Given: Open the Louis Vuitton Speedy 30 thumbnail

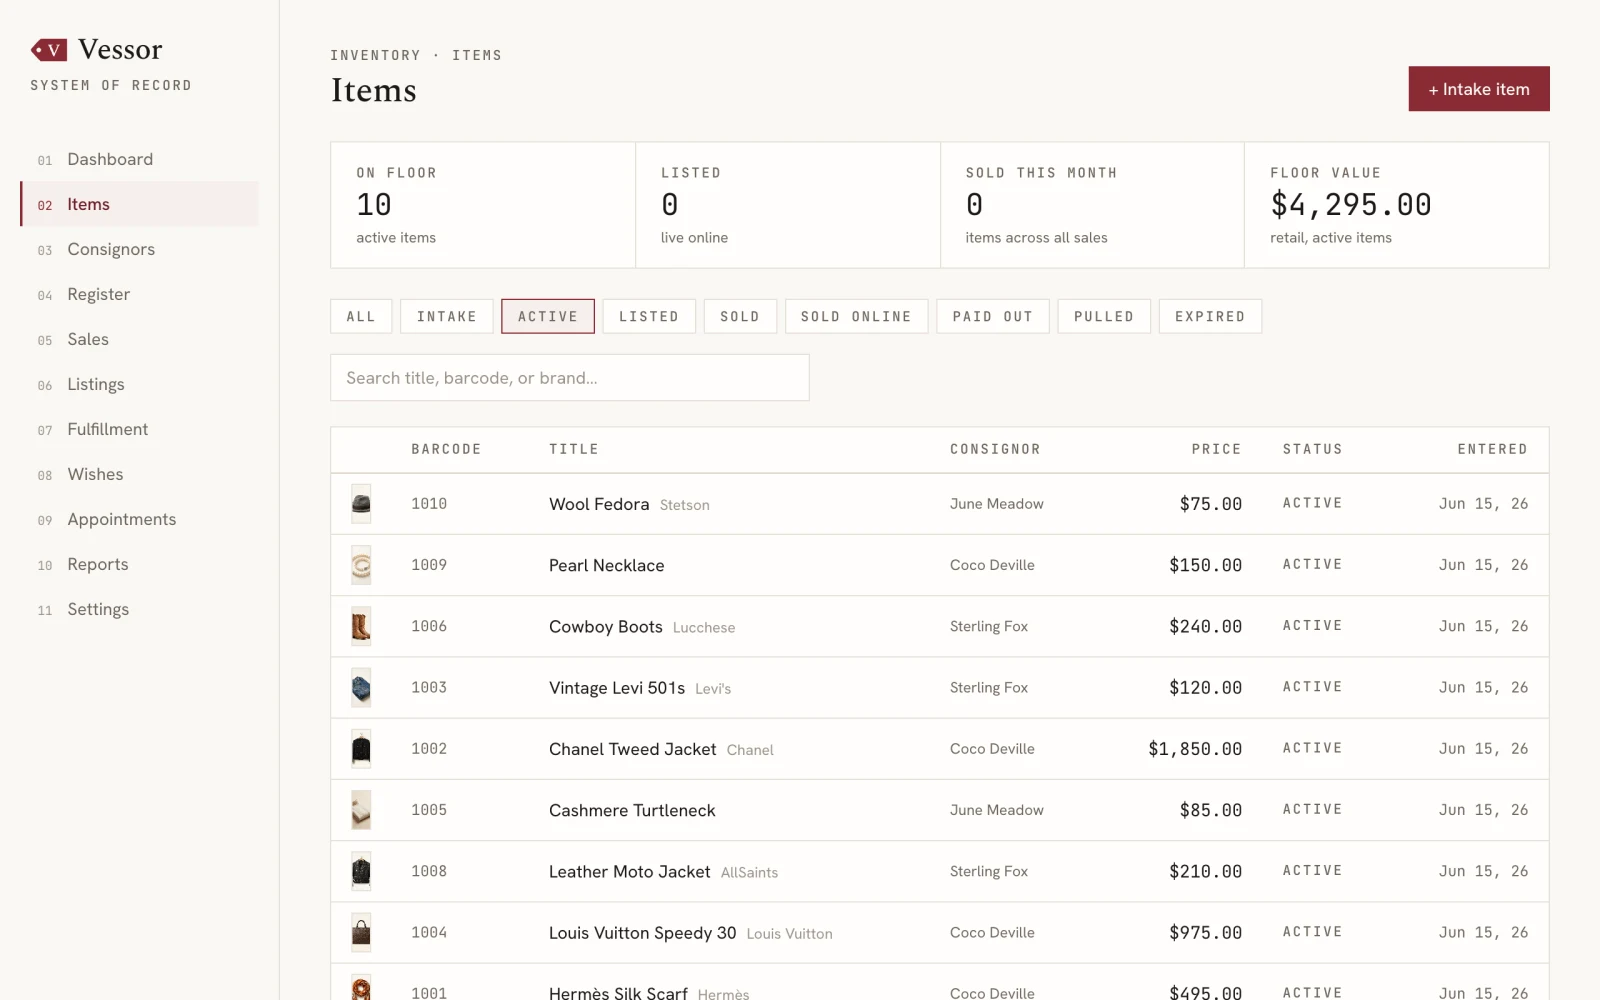Looking at the screenshot, I should click(361, 933).
